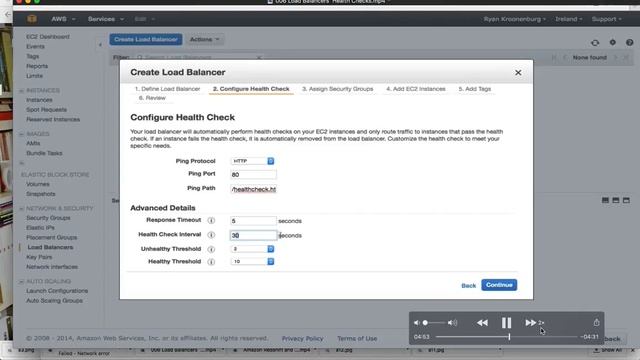This screenshot has height=360, width=640.
Task: Open the Privacy Policy link
Action: point(302,338)
